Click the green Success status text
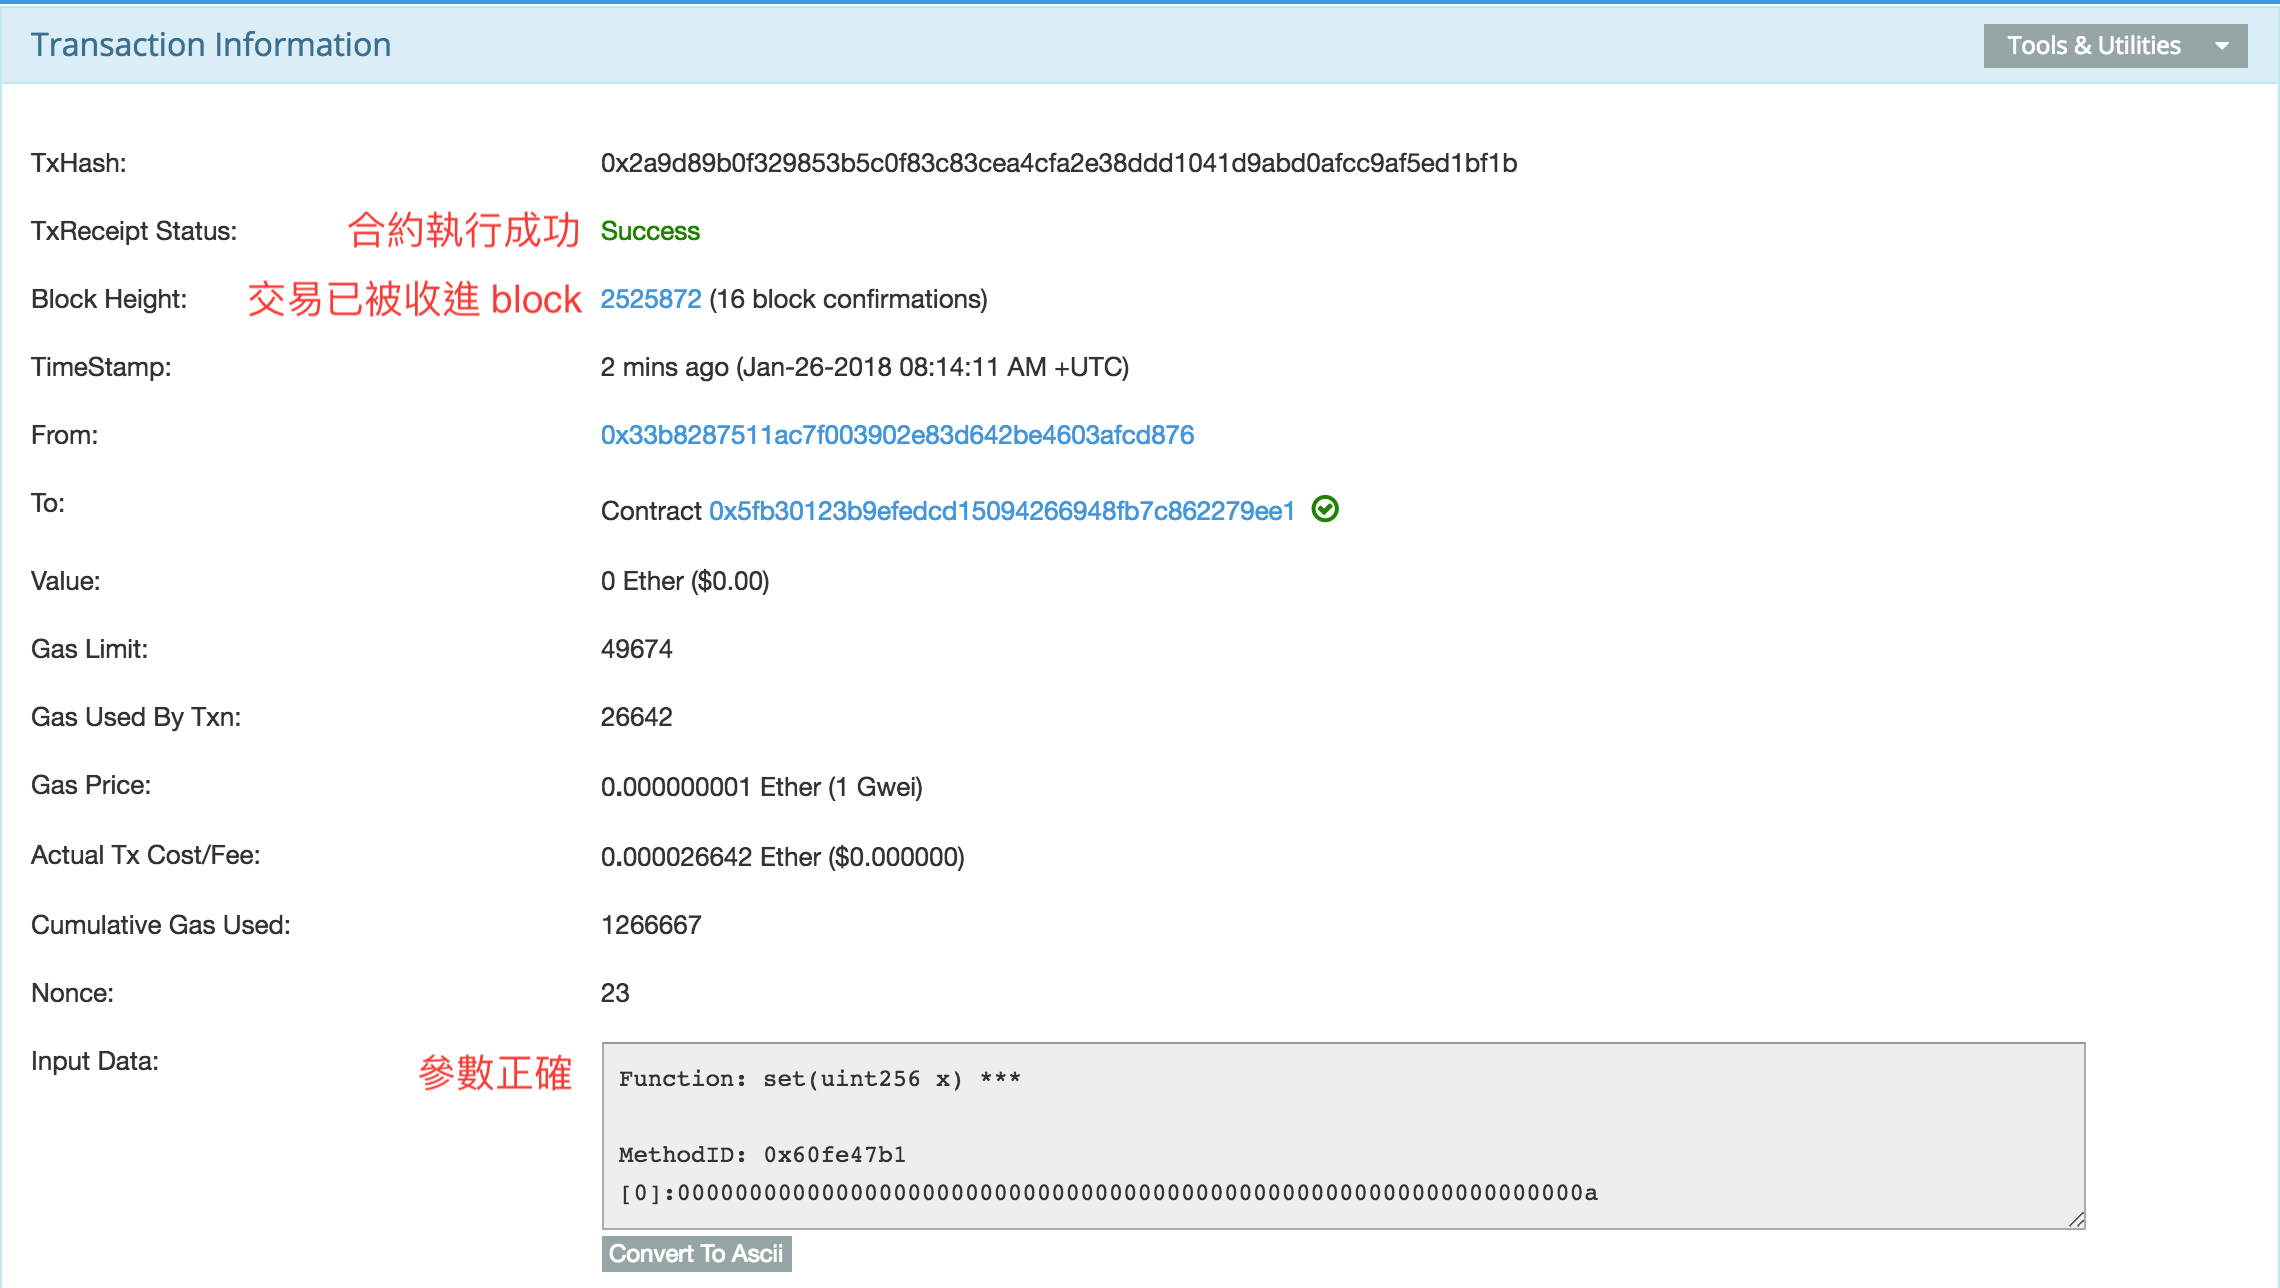Image resolution: width=2280 pixels, height=1288 pixels. point(650,231)
